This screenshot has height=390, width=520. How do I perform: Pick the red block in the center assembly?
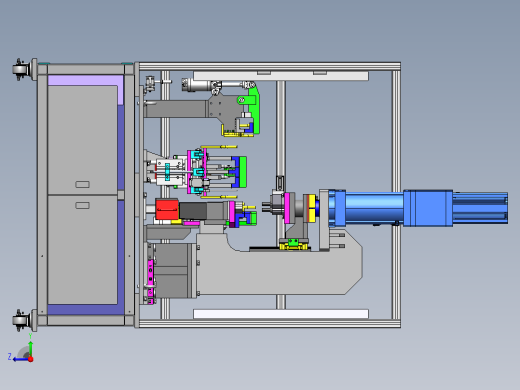pos(167,209)
